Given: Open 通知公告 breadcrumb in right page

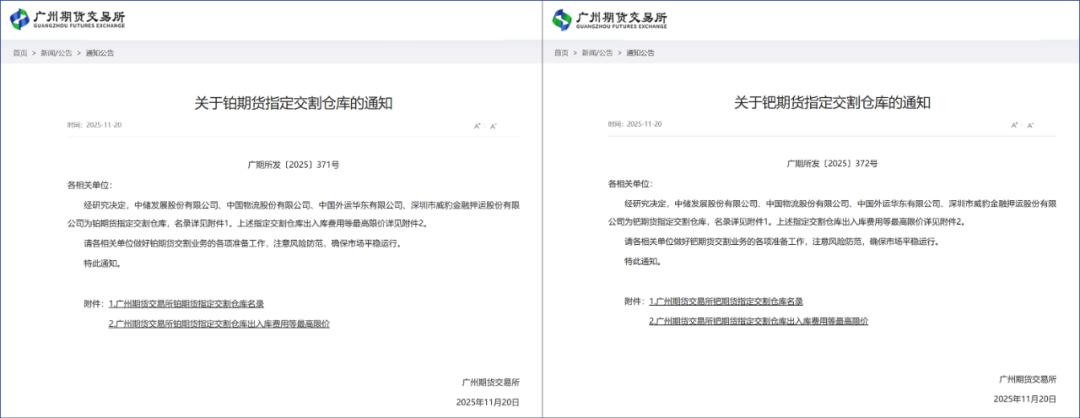Looking at the screenshot, I should 641,52.
